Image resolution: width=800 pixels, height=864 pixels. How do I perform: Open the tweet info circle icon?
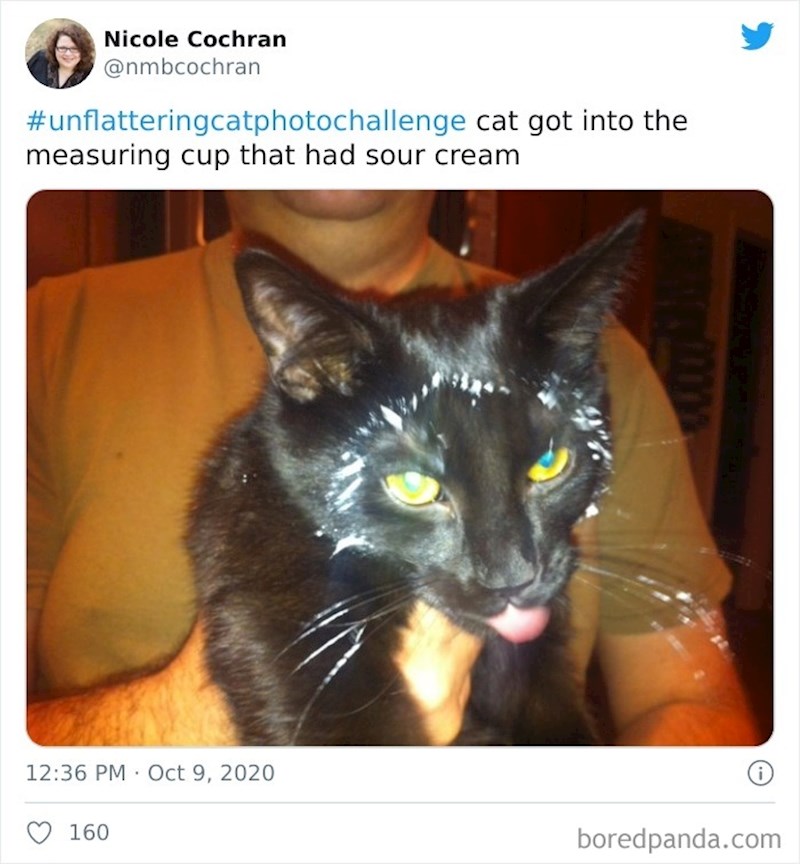tap(760, 773)
